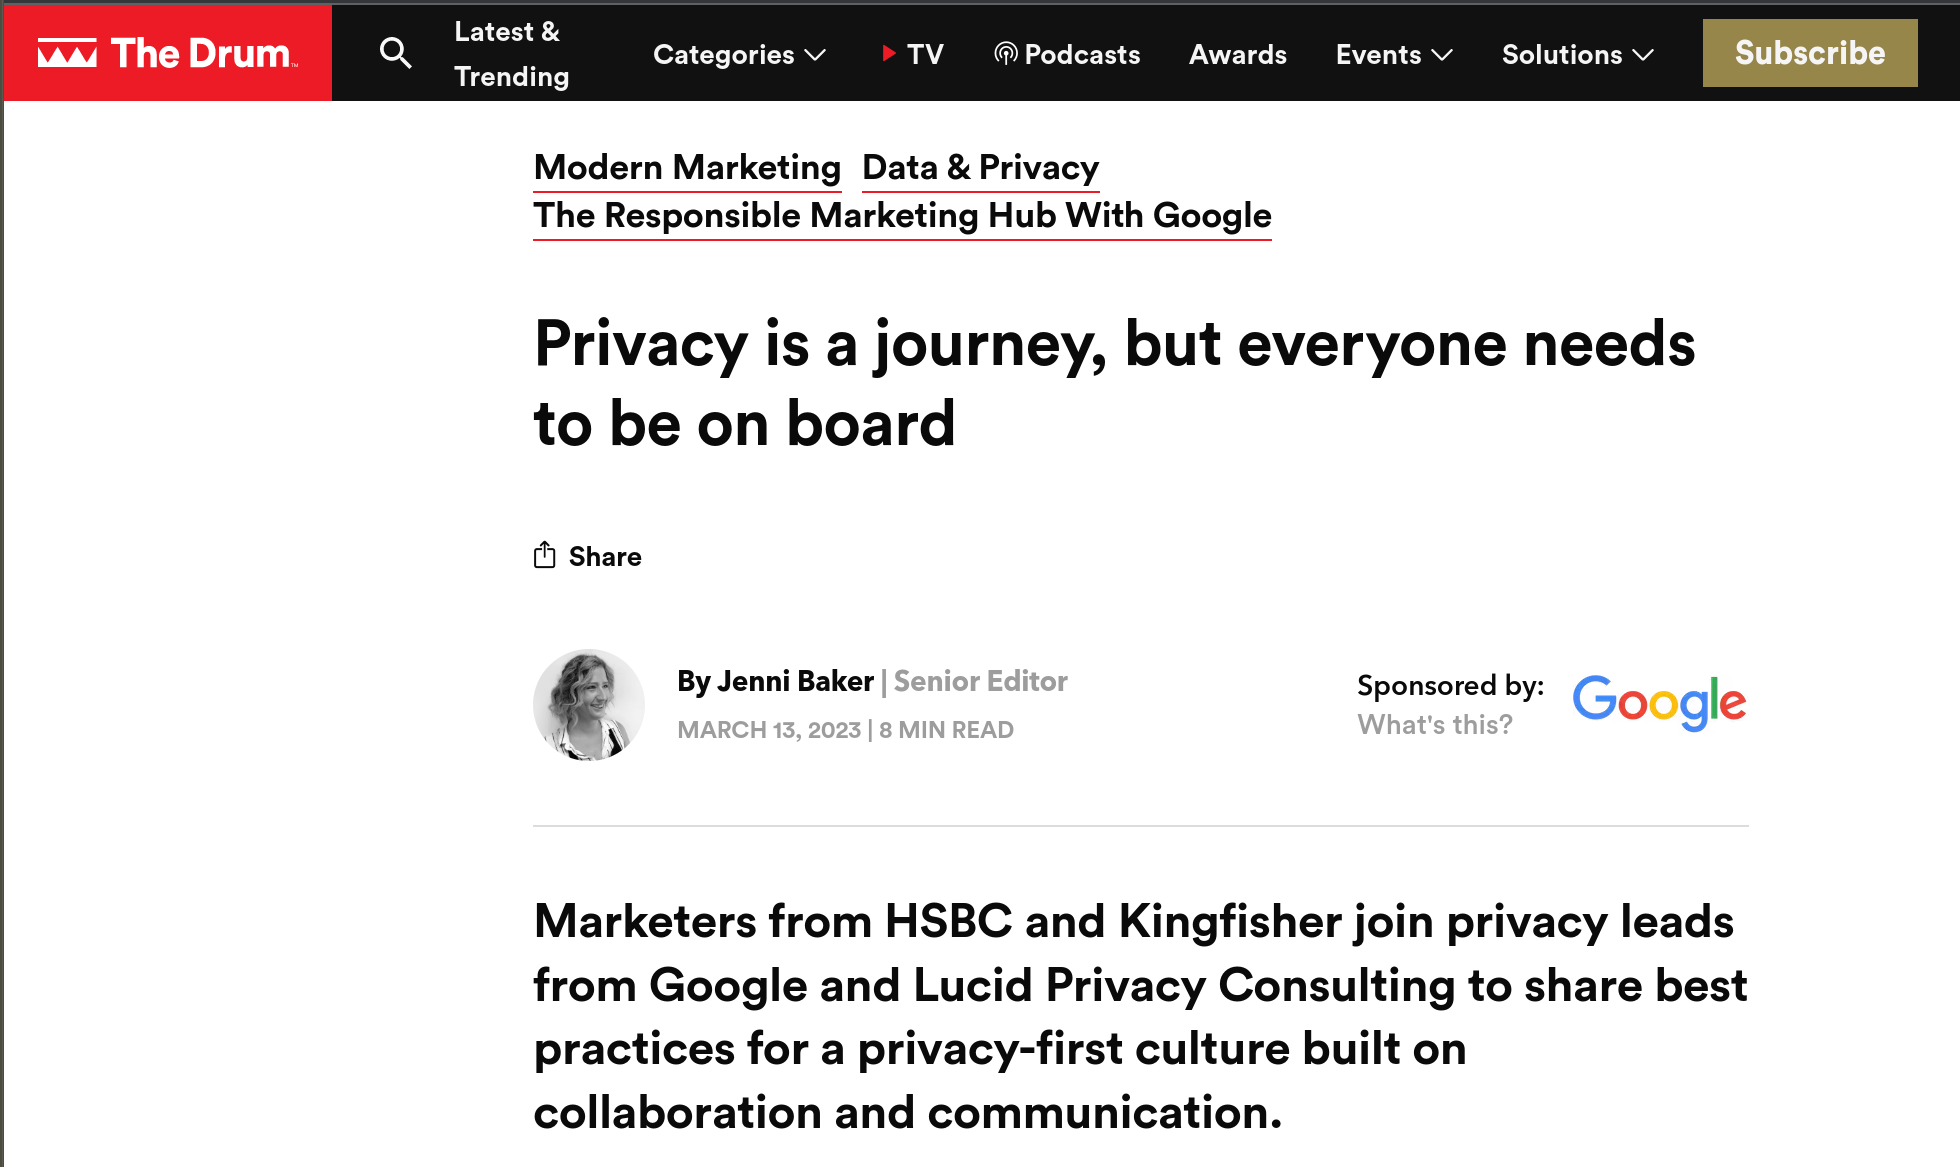
Task: Click the article headline about privacy journey
Action: click(x=1114, y=383)
